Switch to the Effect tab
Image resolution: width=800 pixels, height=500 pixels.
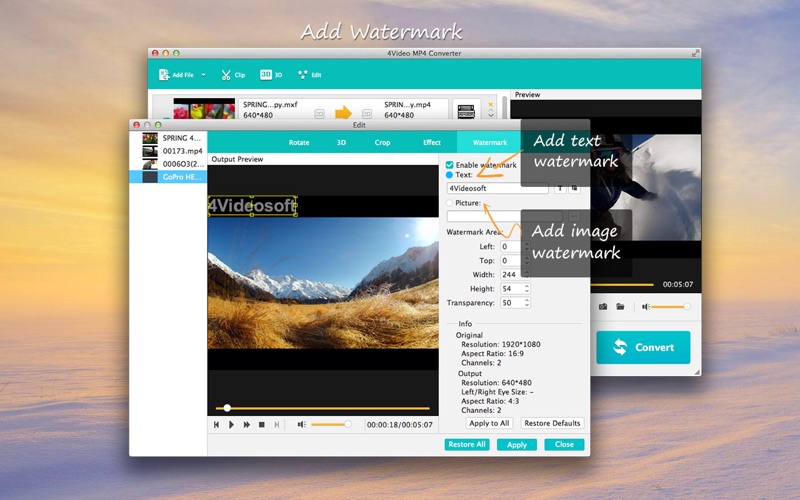(x=432, y=142)
